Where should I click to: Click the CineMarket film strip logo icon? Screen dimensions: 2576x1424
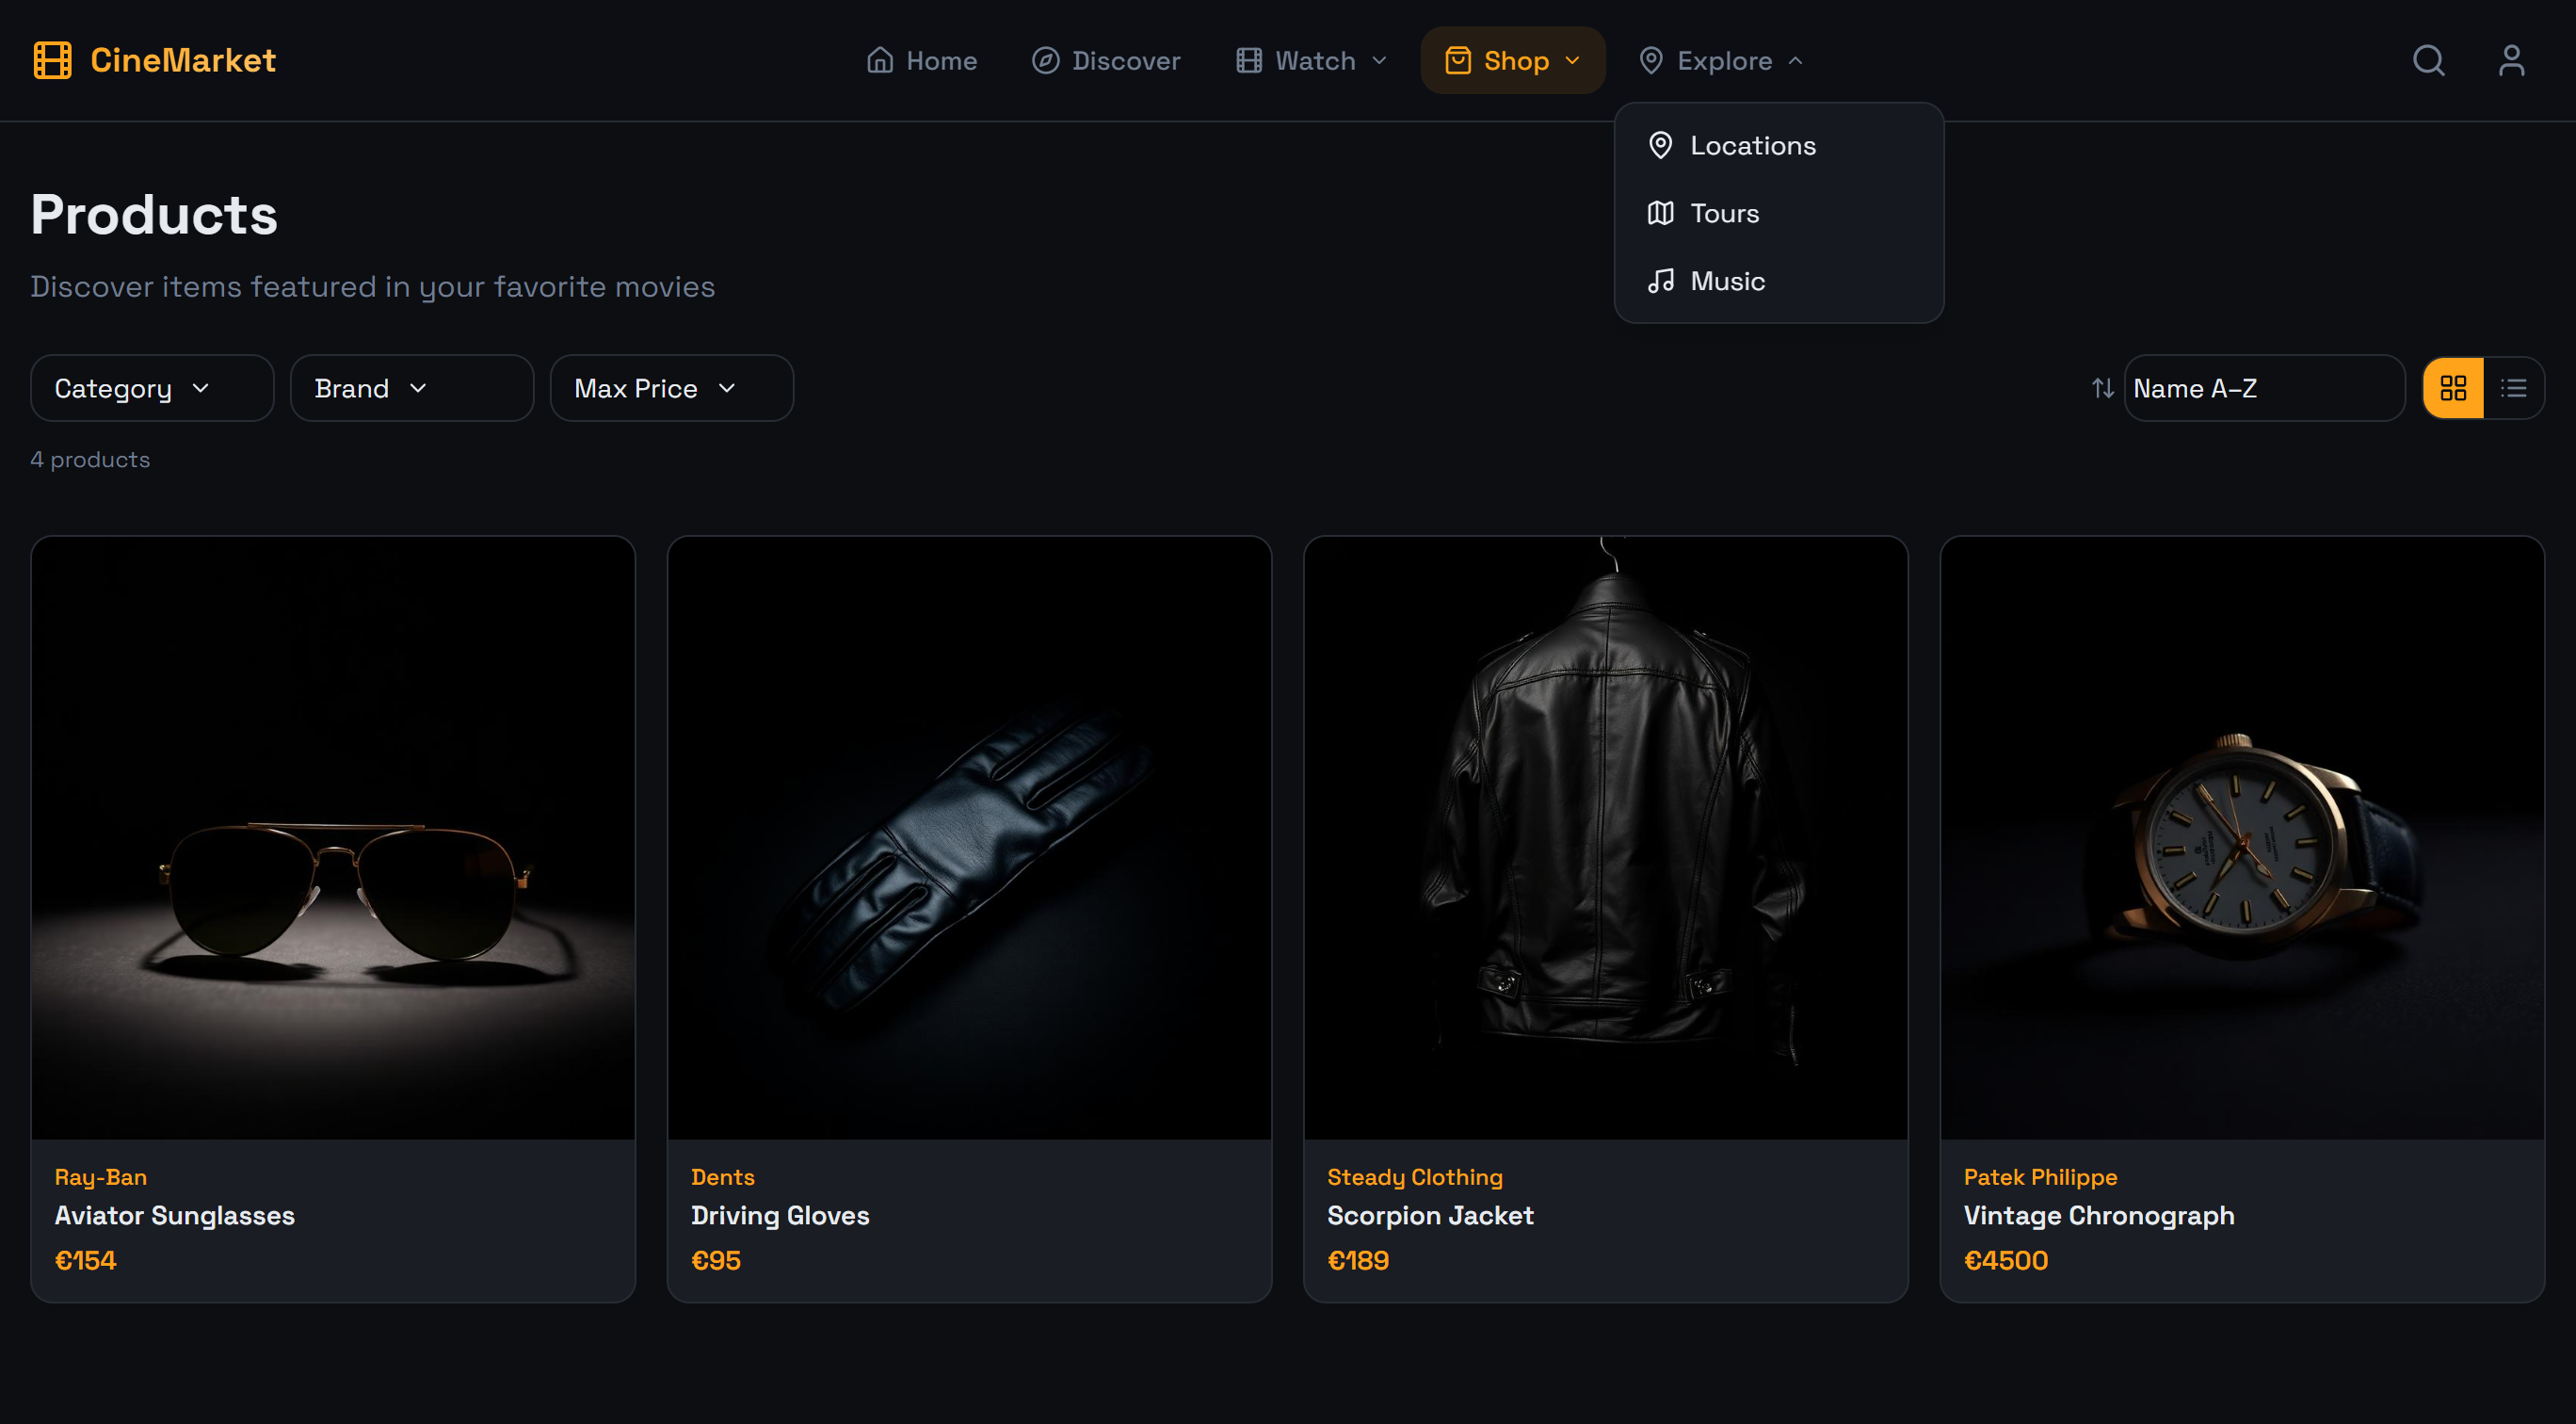(52, 60)
